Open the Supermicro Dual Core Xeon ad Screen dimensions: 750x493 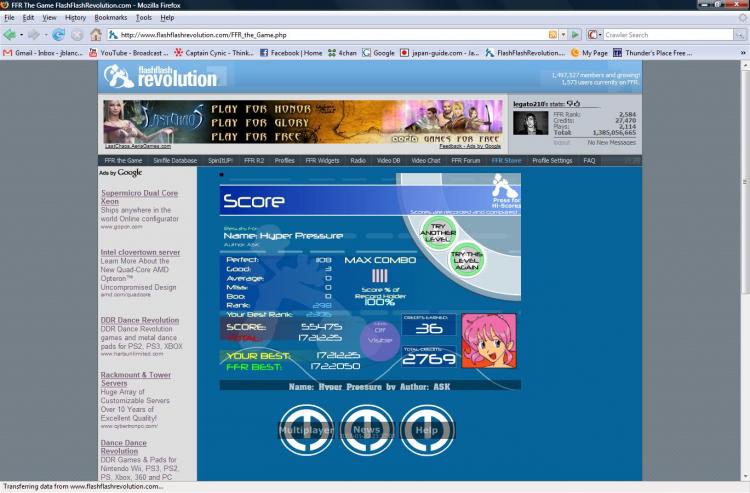[139, 197]
